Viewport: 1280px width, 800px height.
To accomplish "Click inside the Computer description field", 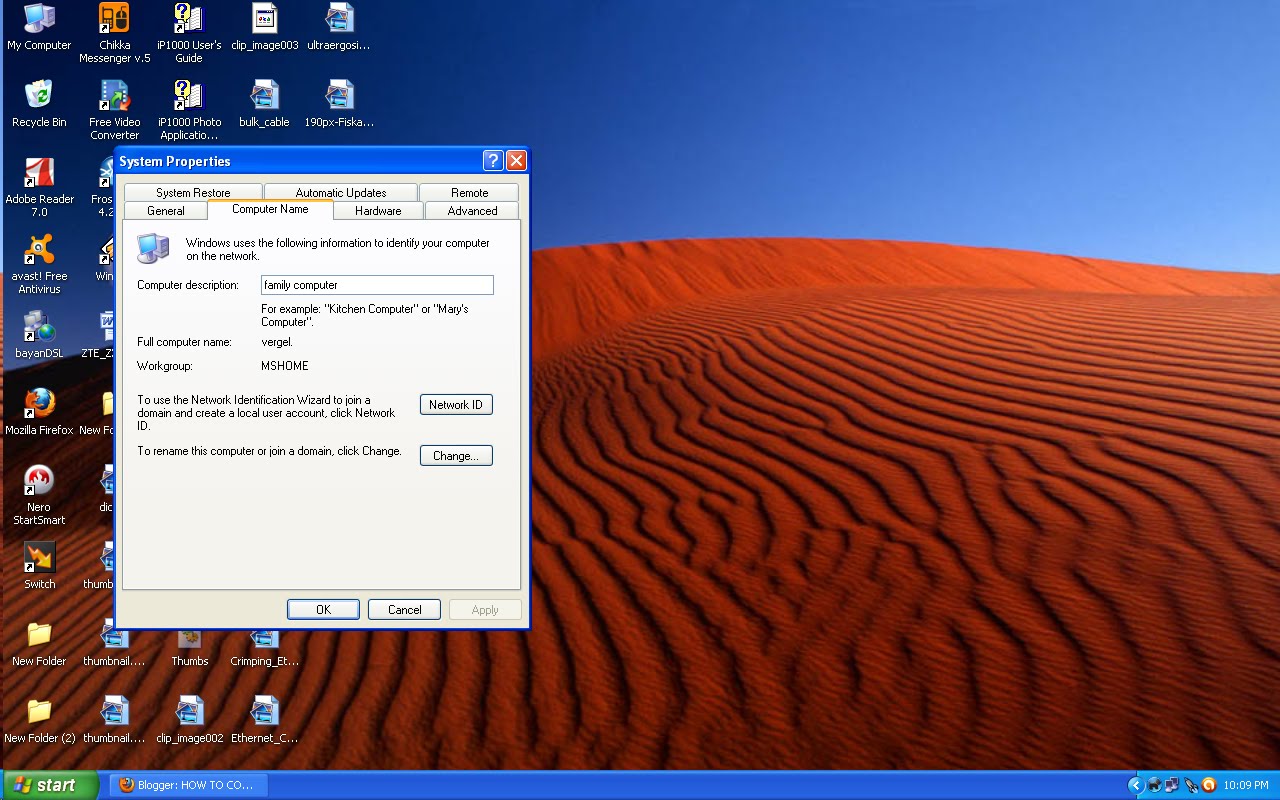I will click(x=376, y=285).
